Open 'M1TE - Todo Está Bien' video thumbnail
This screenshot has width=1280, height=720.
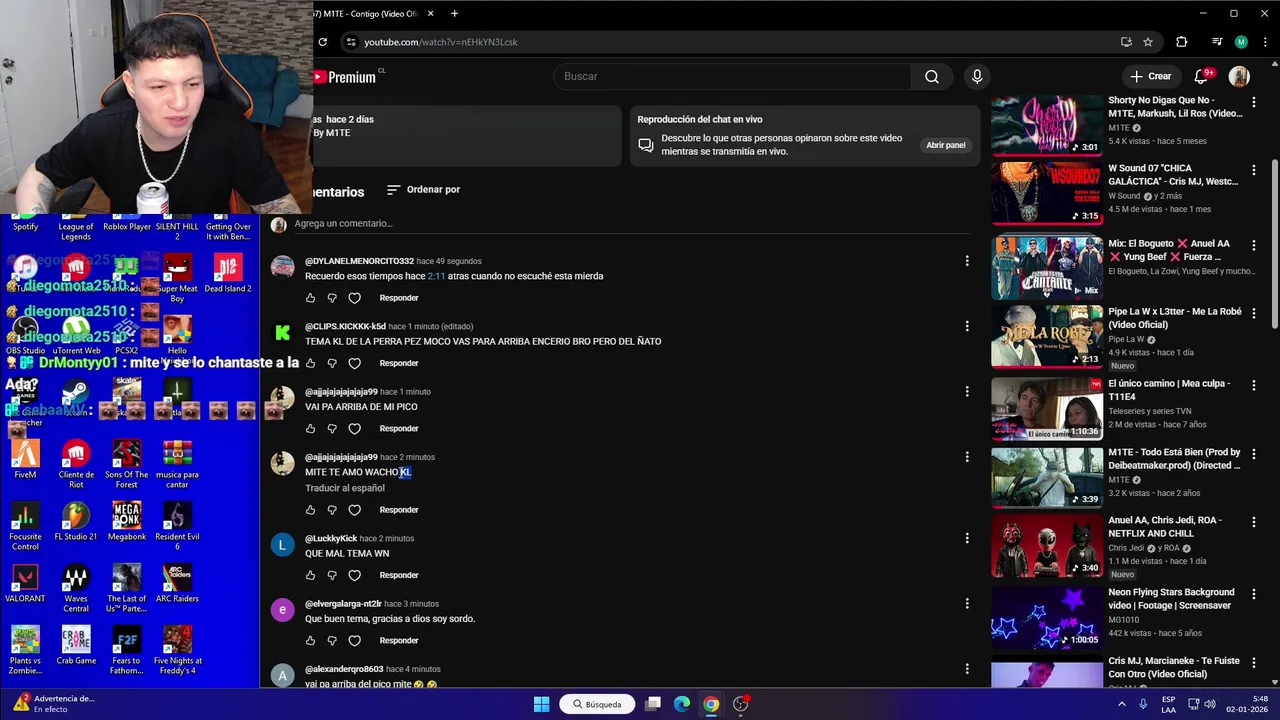[x=1046, y=478]
